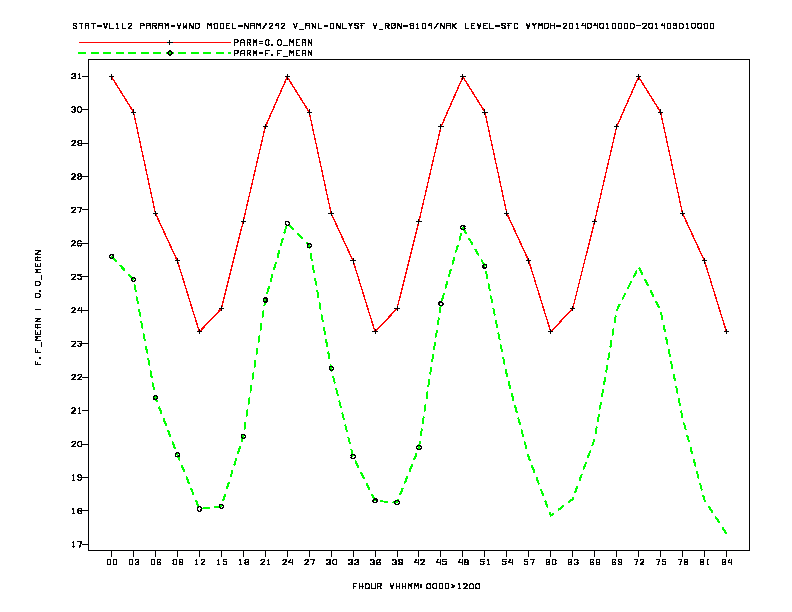Click the red plus marker at hour 00
This screenshot has height=612, width=792.
point(112,77)
